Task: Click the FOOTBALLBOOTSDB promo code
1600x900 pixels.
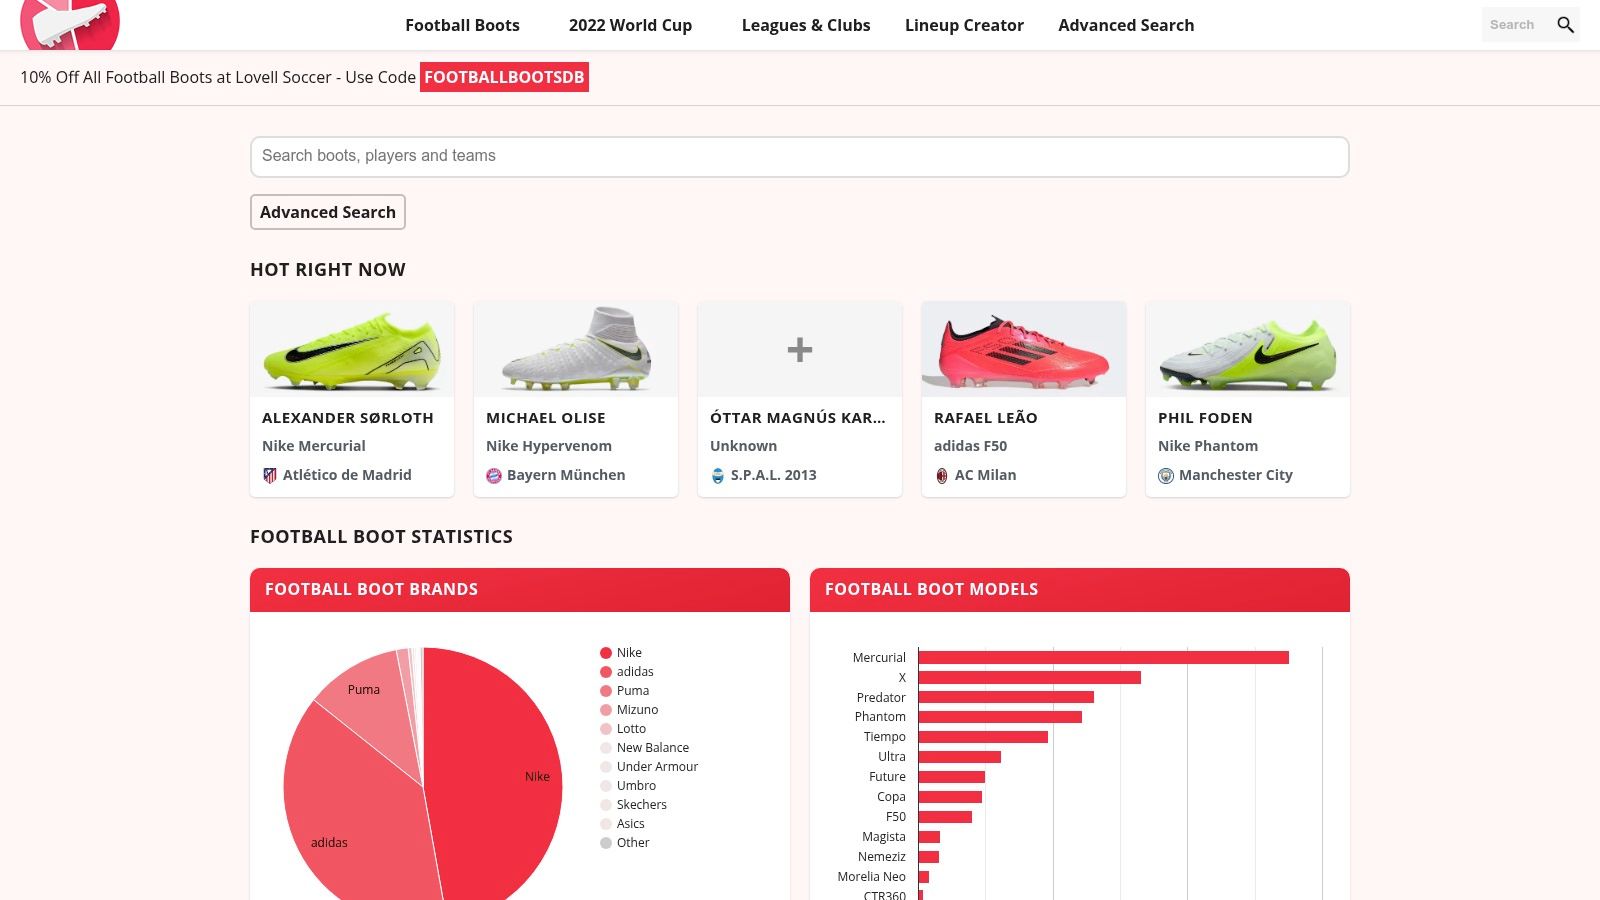Action: [x=504, y=77]
